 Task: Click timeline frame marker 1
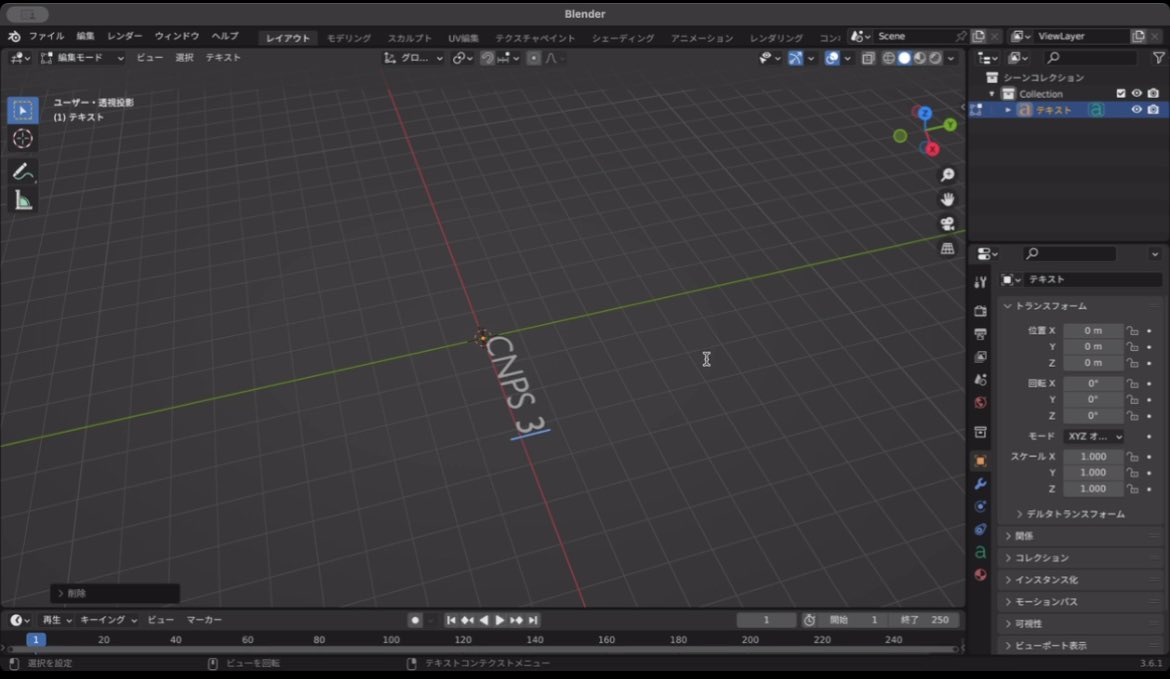click(x=35, y=639)
